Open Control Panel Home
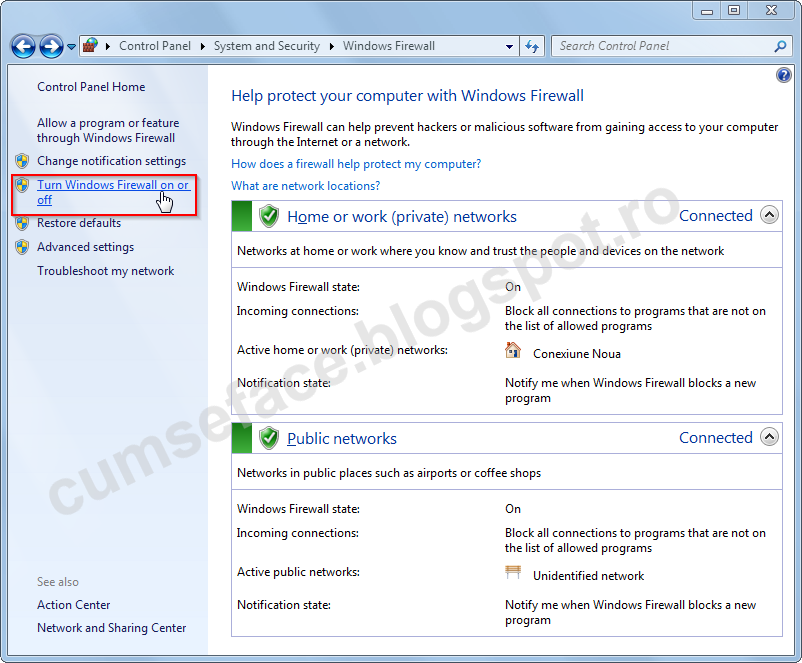 click(x=91, y=87)
